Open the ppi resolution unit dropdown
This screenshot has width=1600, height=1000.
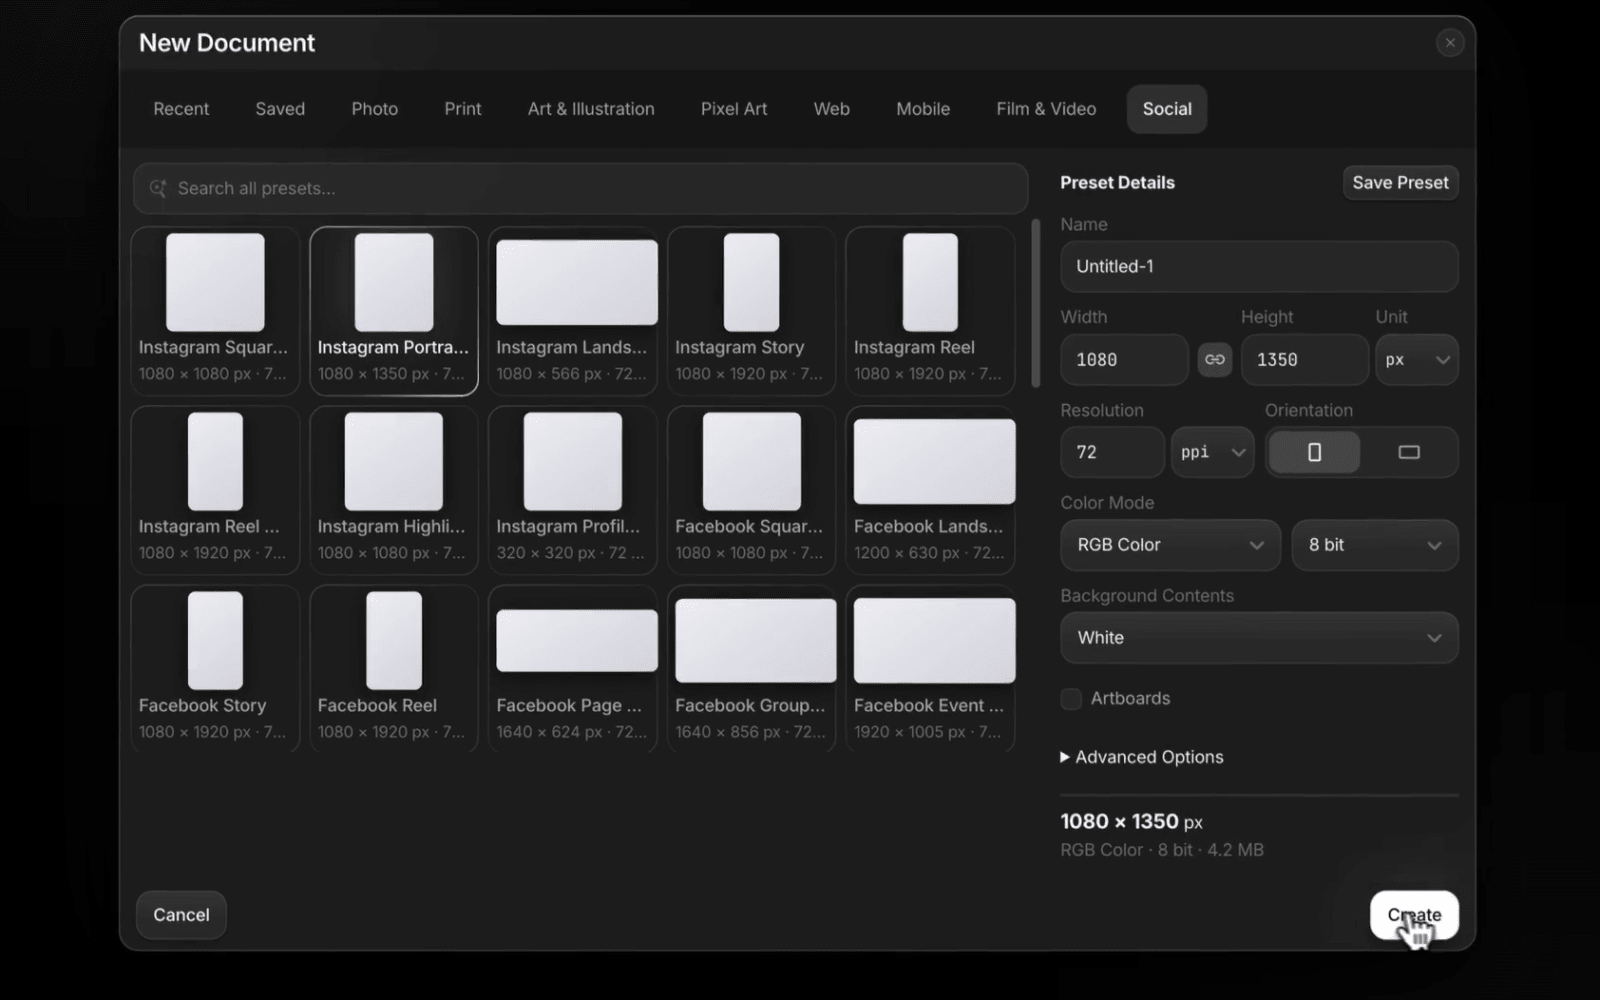(1212, 452)
